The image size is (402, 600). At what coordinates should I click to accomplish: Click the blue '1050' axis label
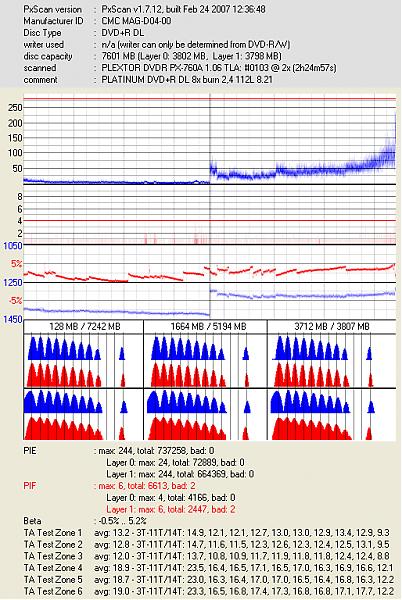pos(13,246)
